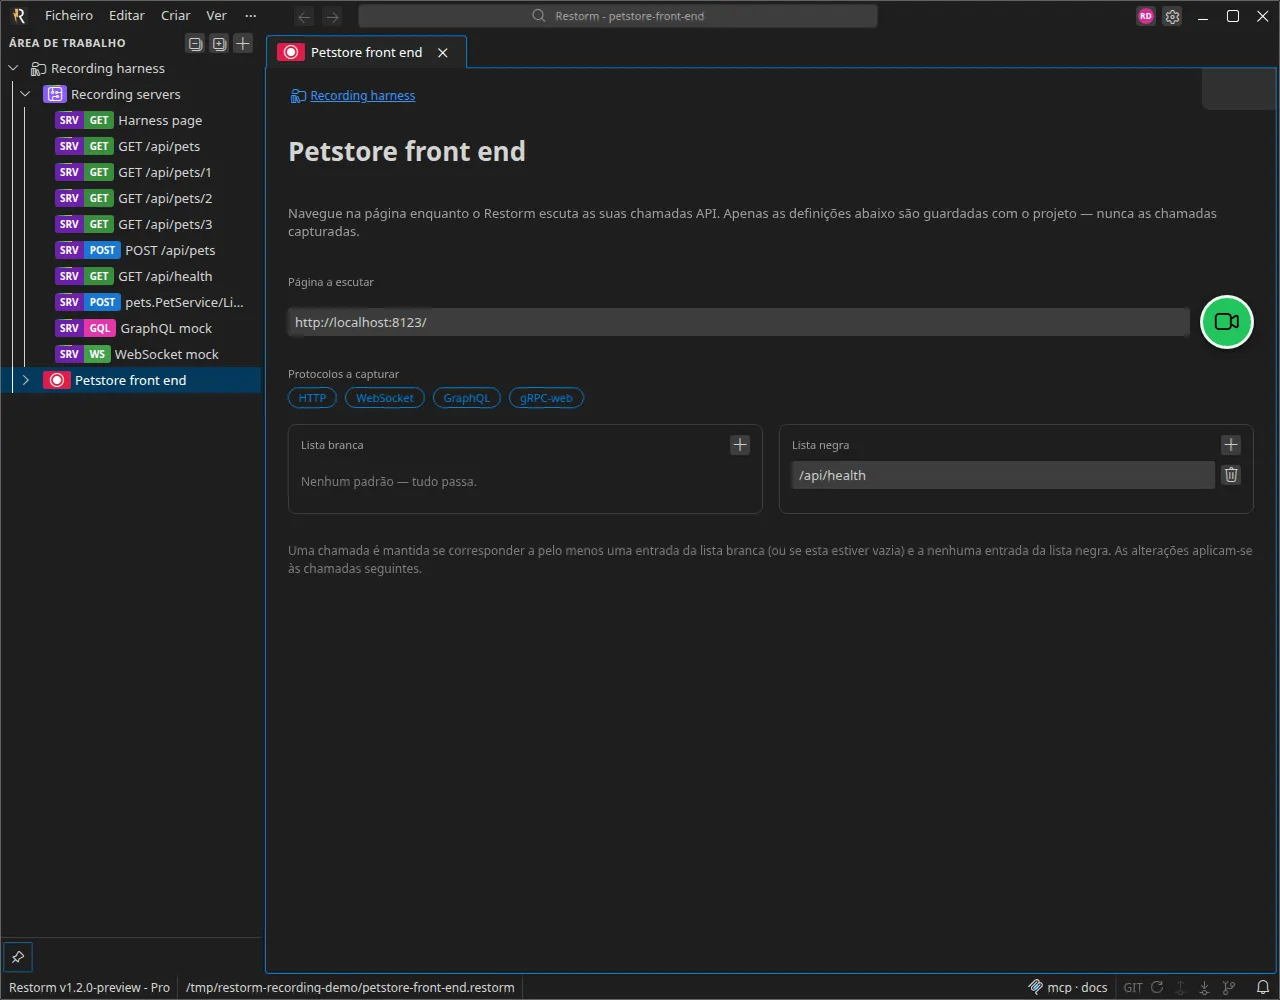
Task: Open the RD user profile badge
Action: 1146,16
